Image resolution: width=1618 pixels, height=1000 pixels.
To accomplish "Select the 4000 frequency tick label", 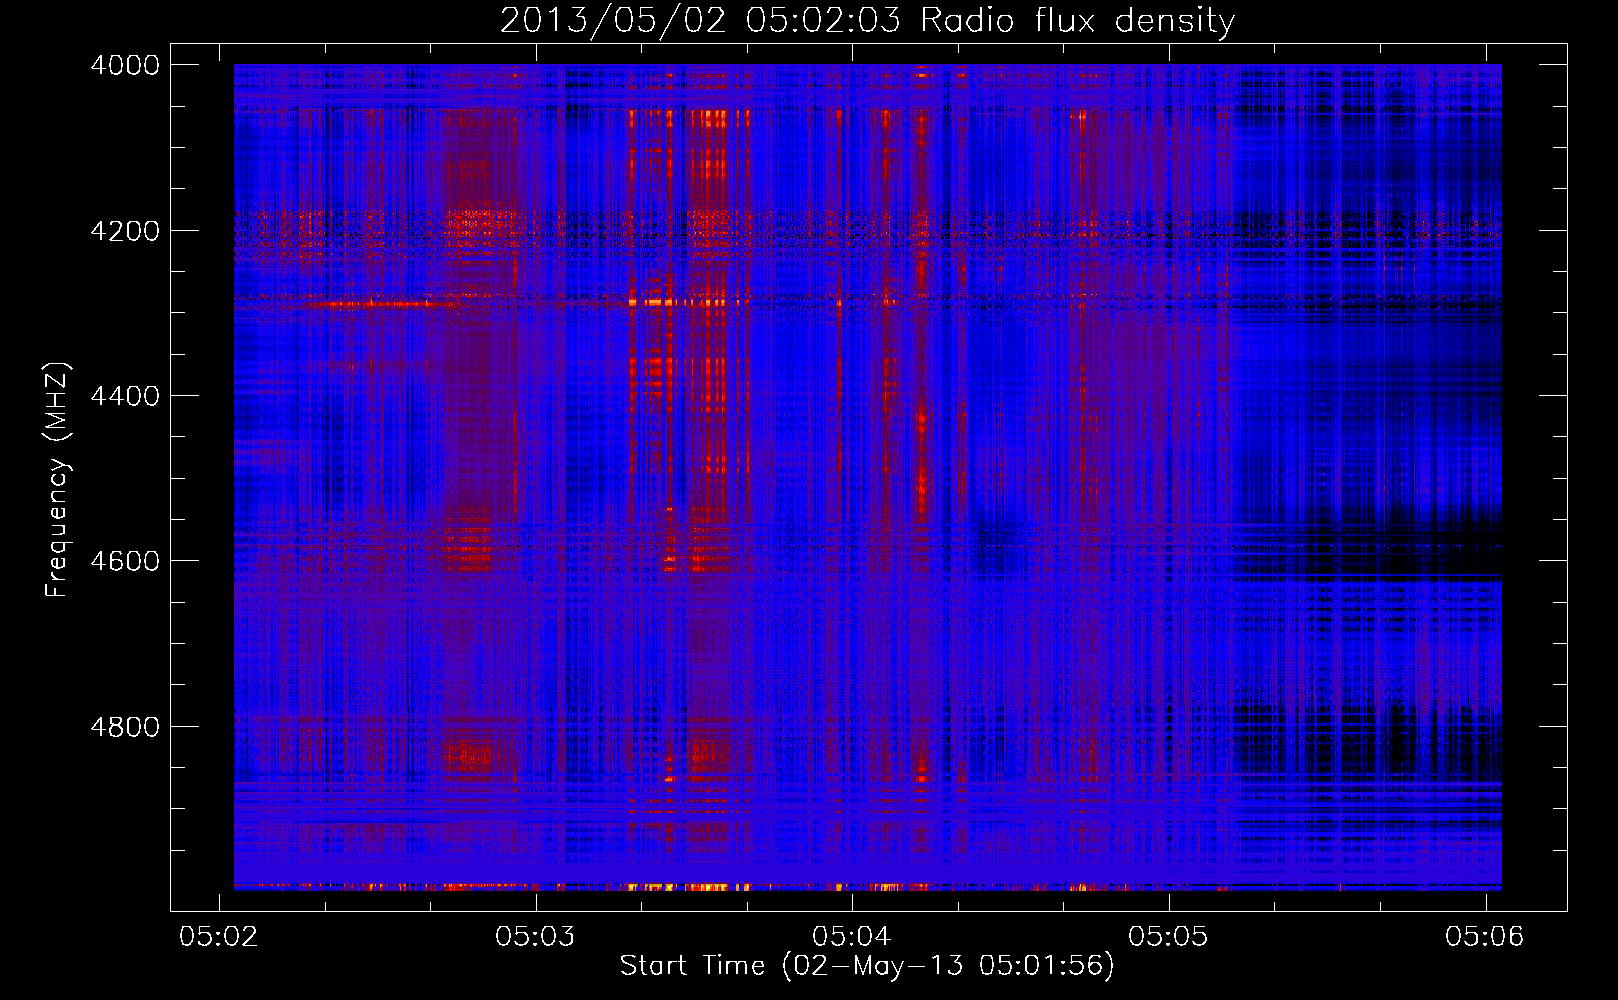I will pos(125,65).
